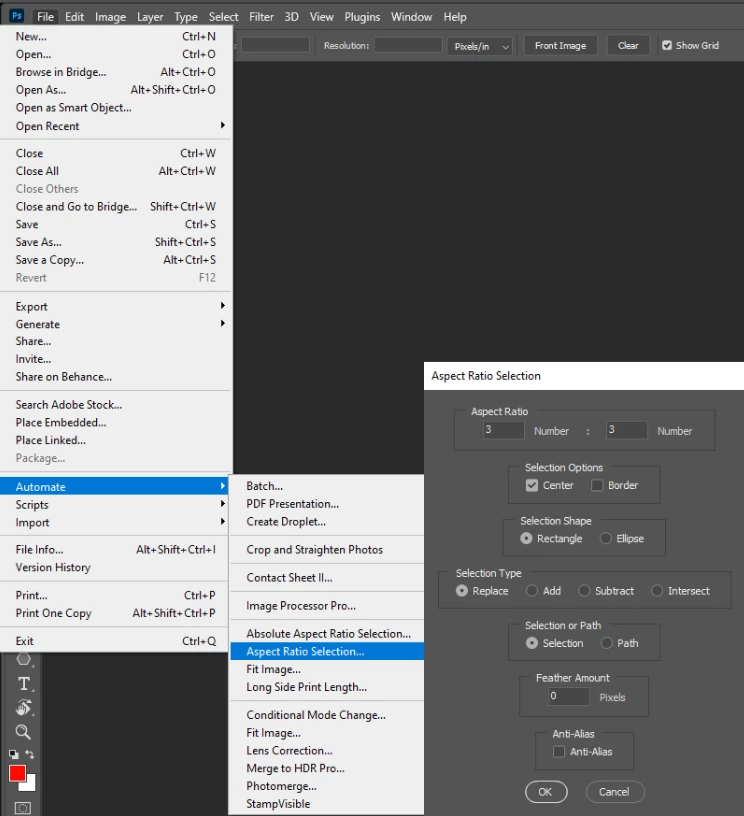
Task: Choose Browse in Bridge...
Action: pyautogui.click(x=115, y=72)
